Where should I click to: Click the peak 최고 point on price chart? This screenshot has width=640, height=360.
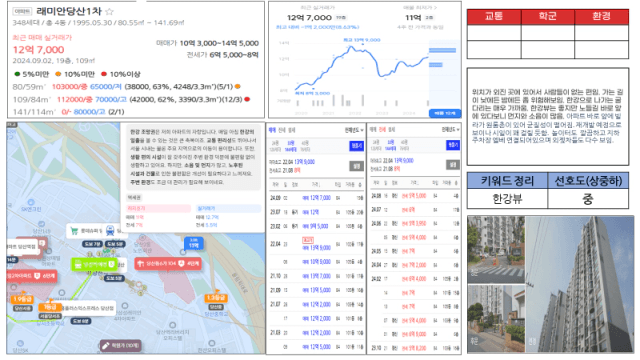362,45
